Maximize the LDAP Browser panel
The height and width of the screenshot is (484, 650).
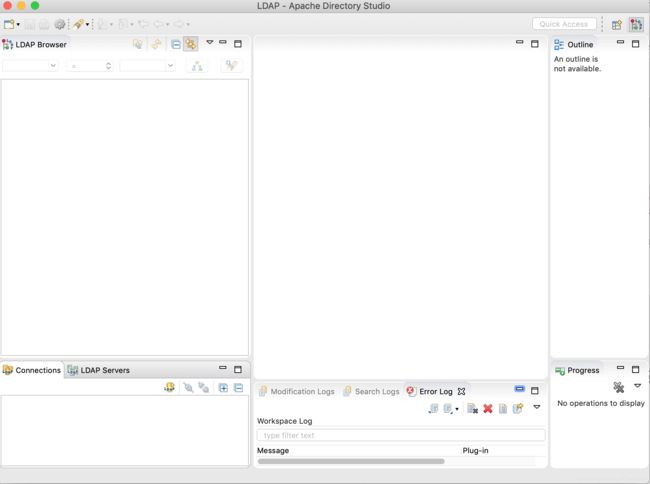[x=238, y=44]
